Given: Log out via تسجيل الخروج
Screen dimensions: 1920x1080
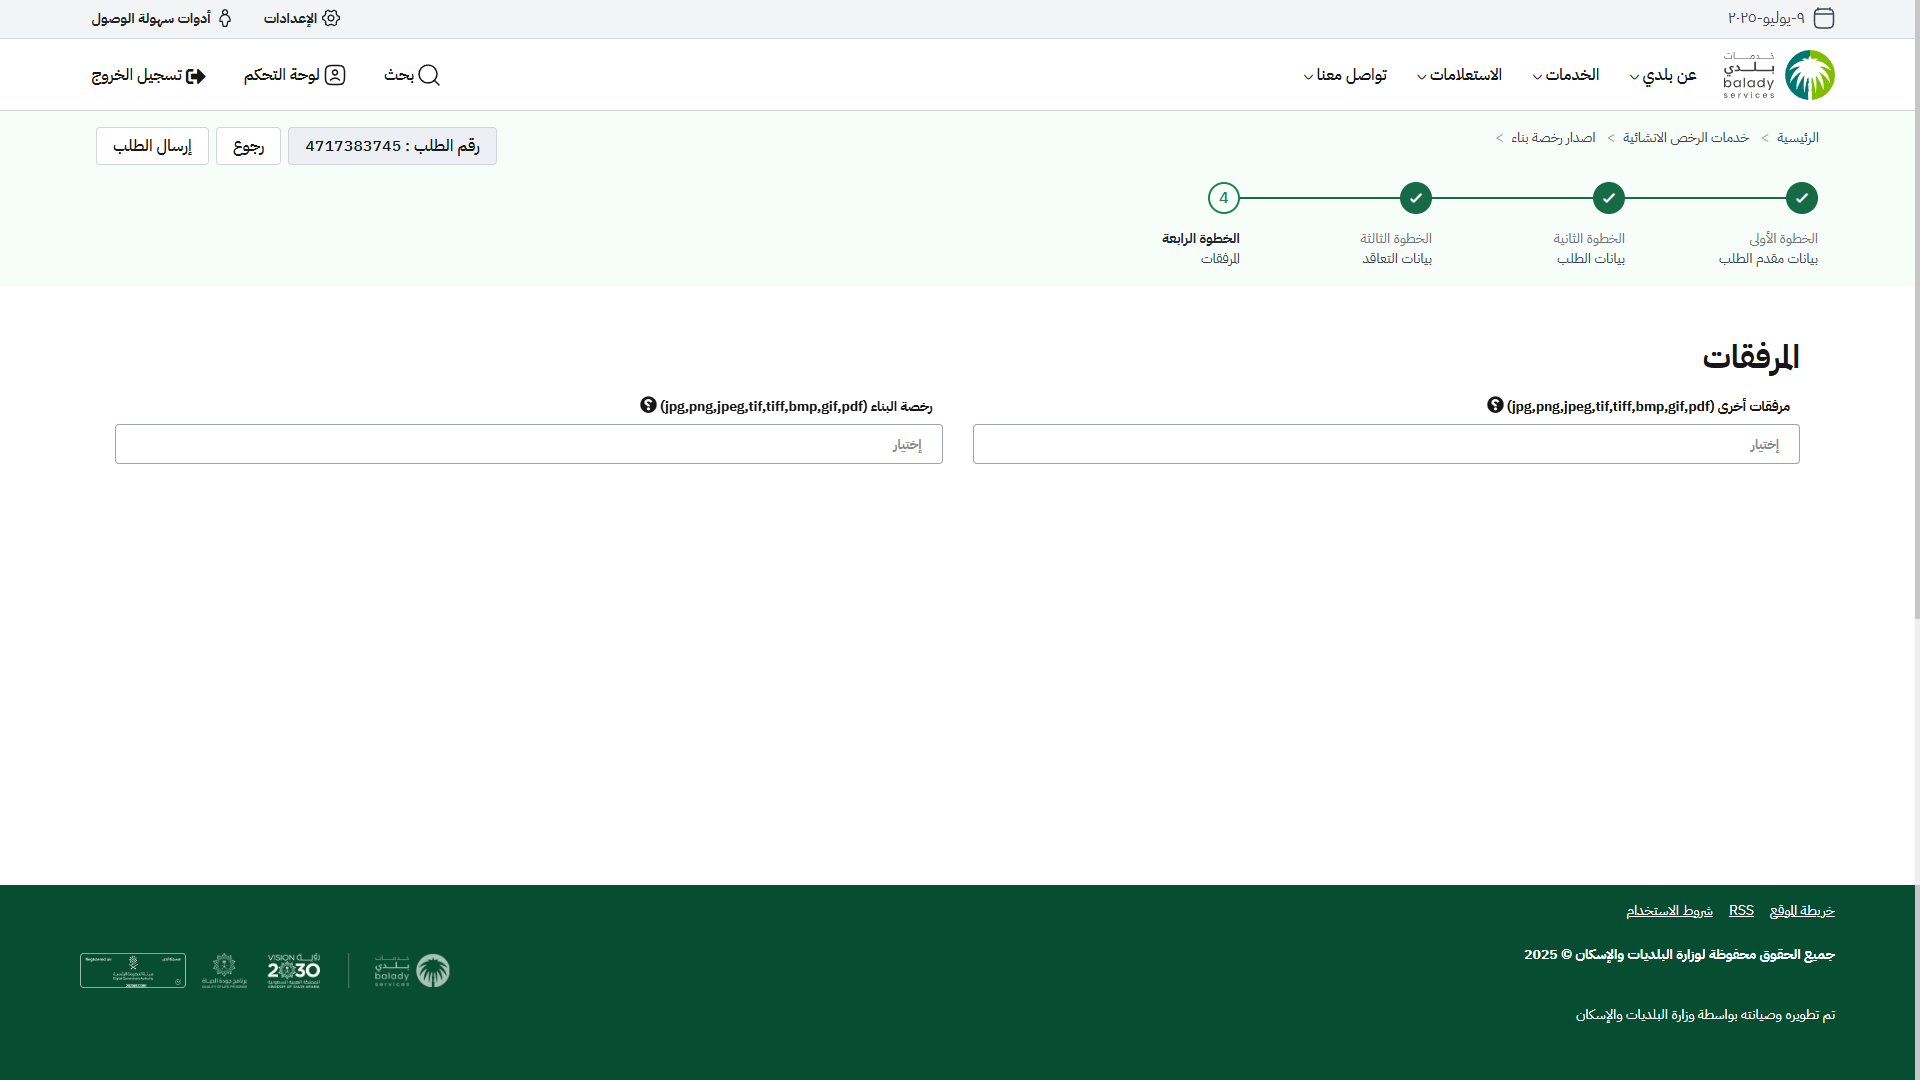Looking at the screenshot, I should 148,75.
